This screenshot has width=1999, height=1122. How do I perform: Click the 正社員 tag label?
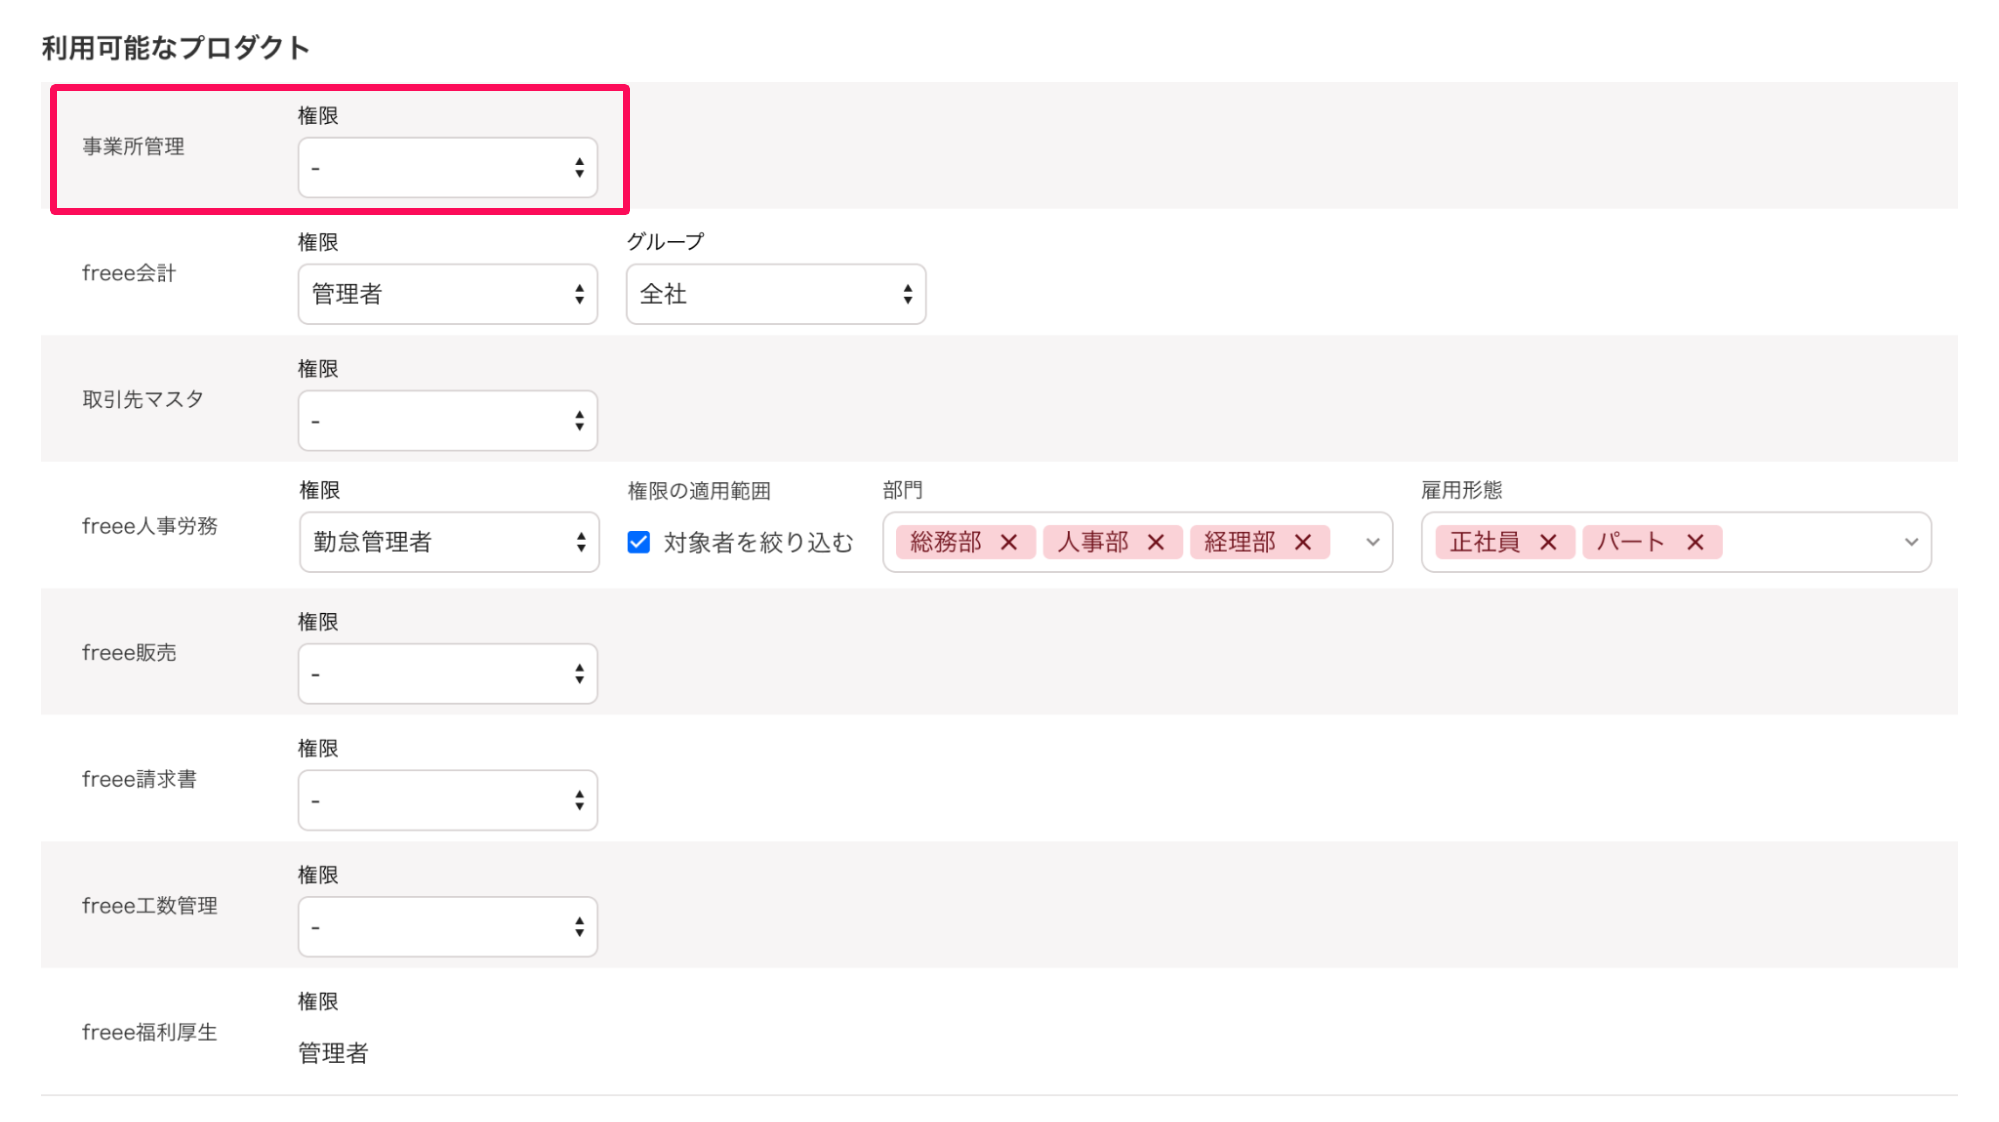[1484, 542]
